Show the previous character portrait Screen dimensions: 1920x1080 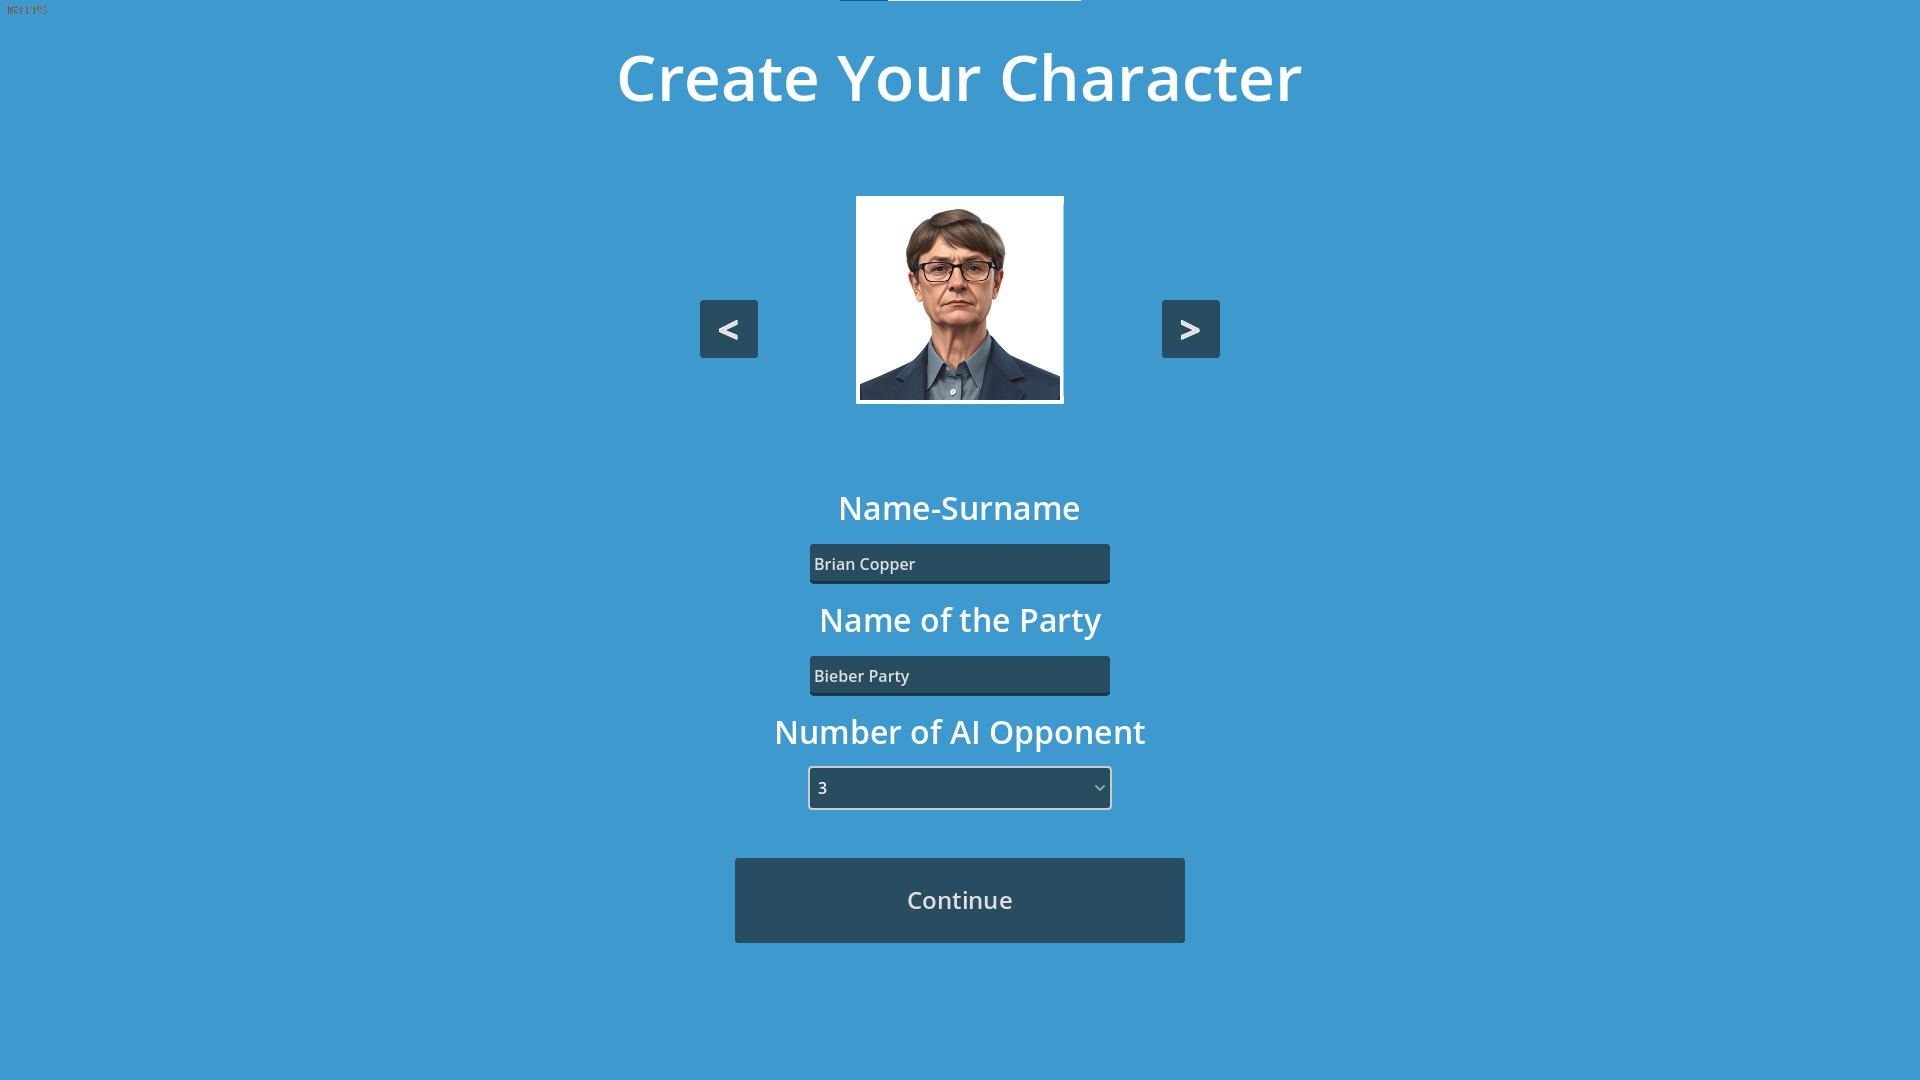pos(728,329)
